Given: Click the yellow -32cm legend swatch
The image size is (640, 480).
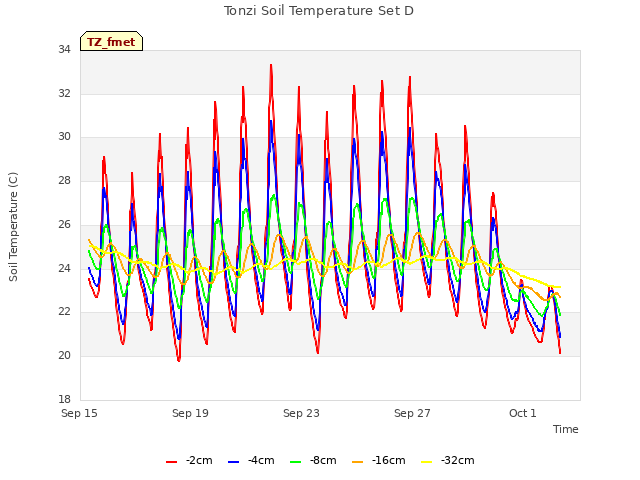Looking at the screenshot, I should click(427, 462).
